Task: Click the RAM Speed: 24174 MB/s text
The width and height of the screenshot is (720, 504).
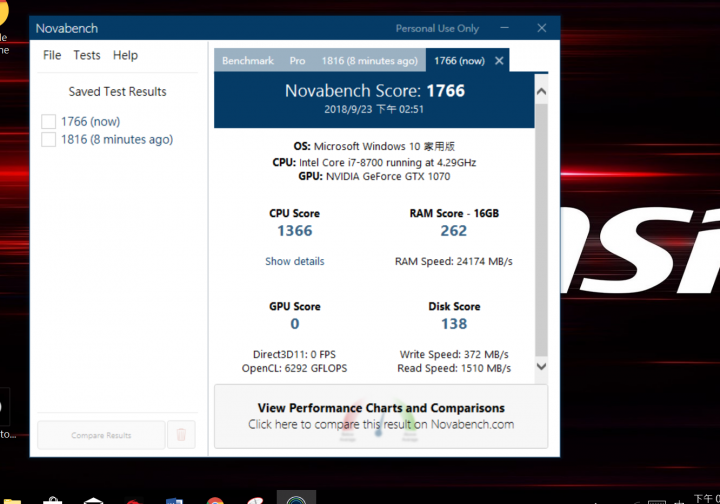Action: click(454, 261)
